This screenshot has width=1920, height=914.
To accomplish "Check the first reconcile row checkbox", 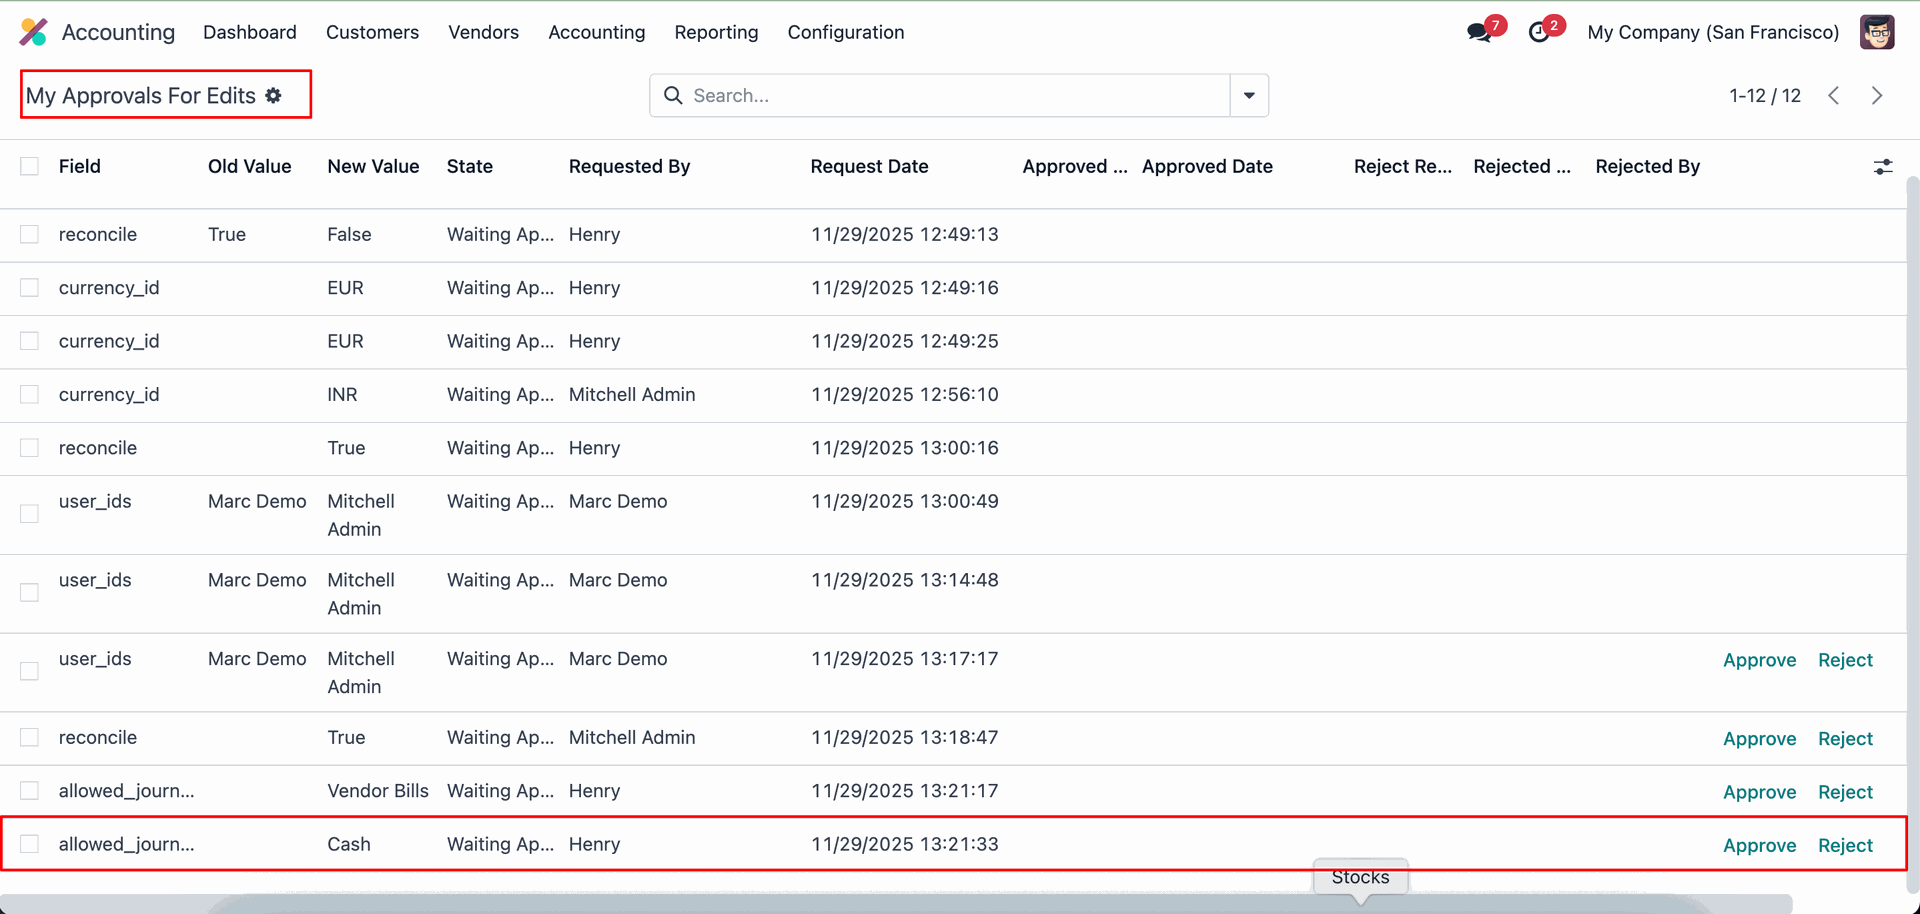I will (x=30, y=234).
